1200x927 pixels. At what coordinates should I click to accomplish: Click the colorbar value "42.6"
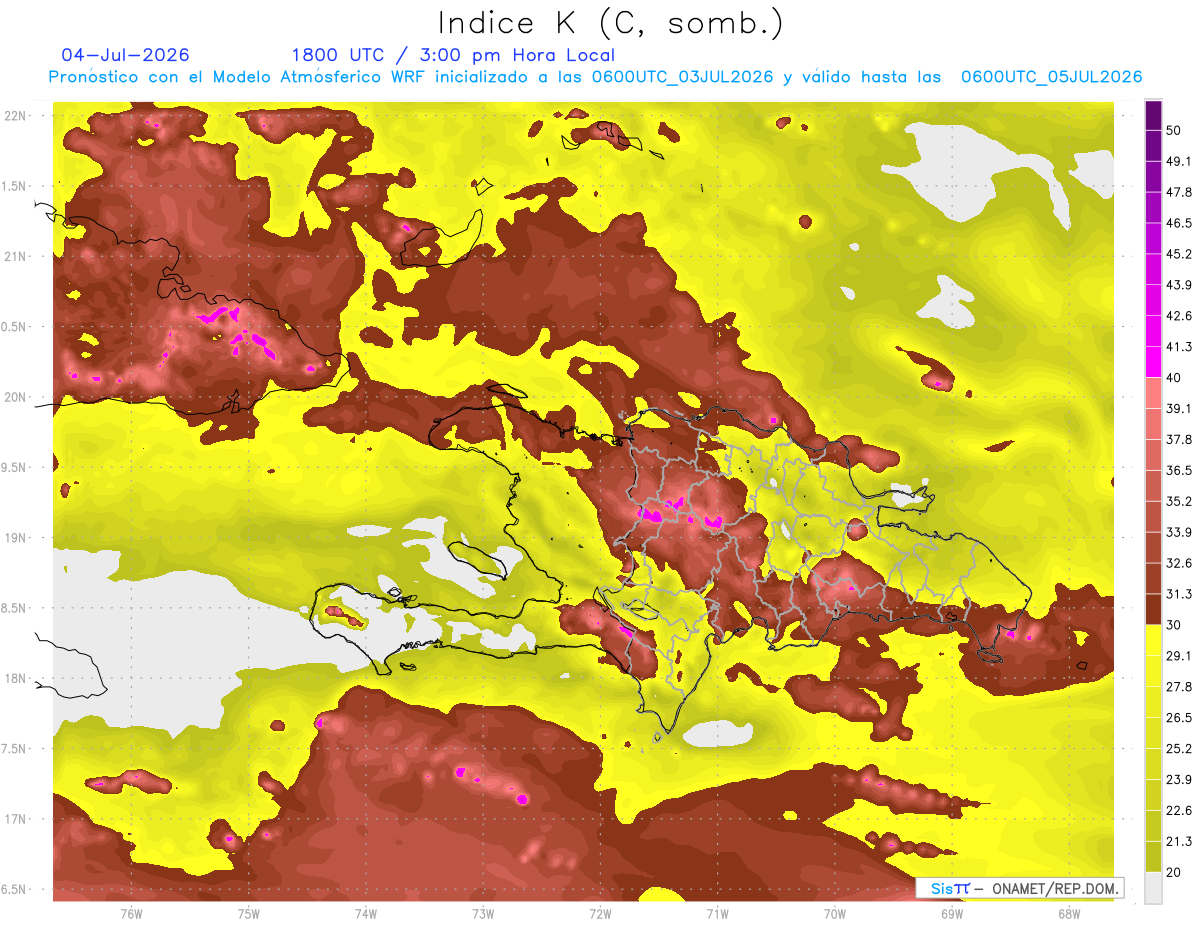[1177, 316]
